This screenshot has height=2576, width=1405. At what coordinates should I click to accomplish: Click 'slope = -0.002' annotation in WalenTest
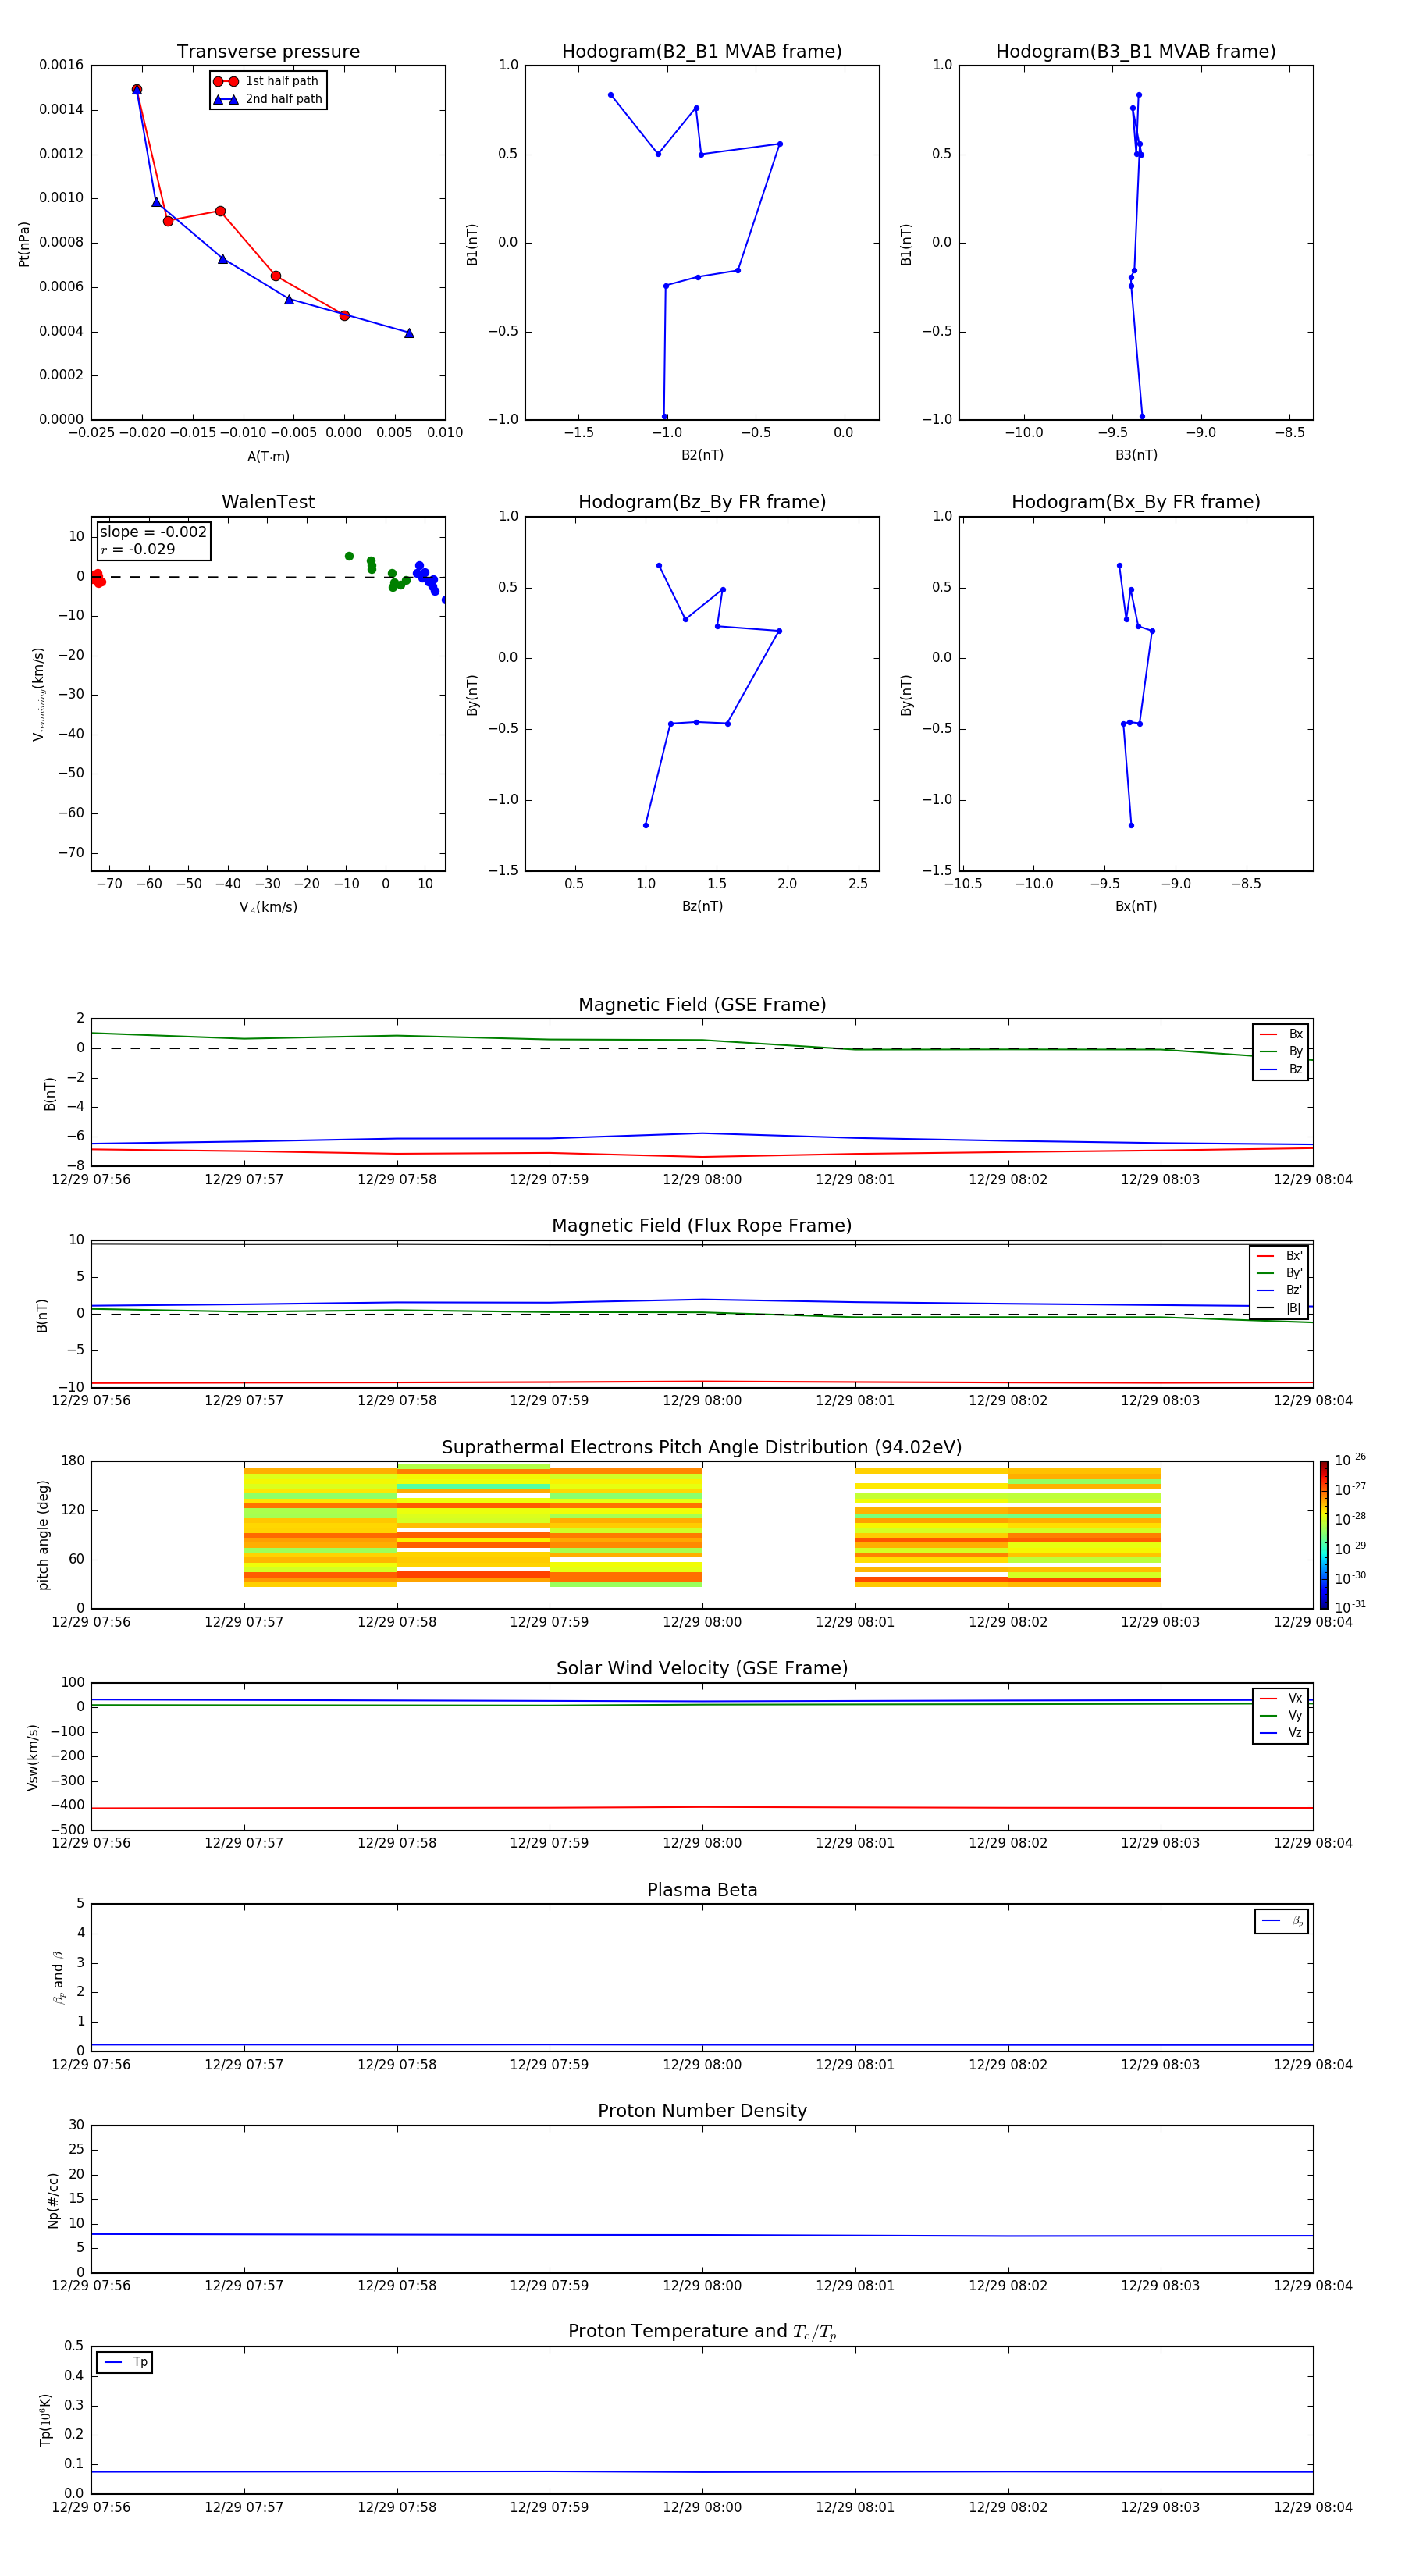coord(153,532)
